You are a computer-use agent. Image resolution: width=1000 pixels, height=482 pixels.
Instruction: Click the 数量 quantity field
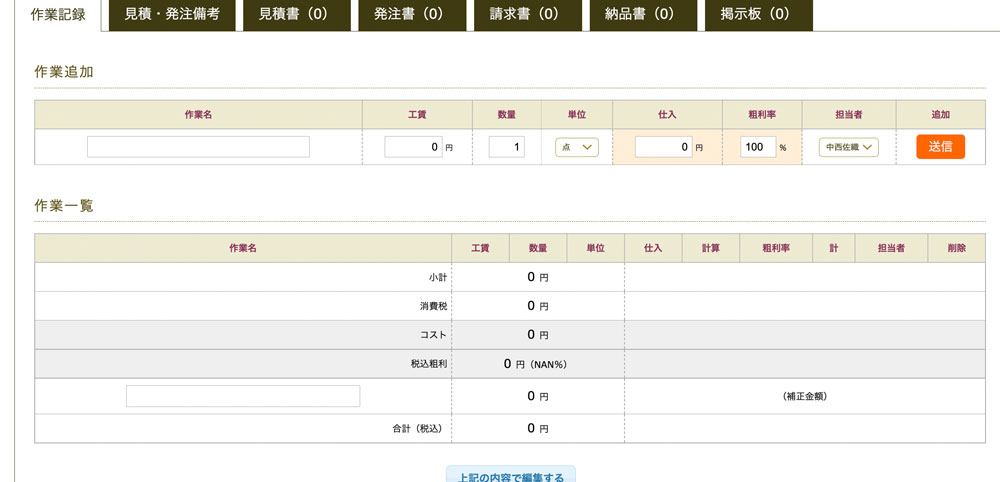[507, 147]
